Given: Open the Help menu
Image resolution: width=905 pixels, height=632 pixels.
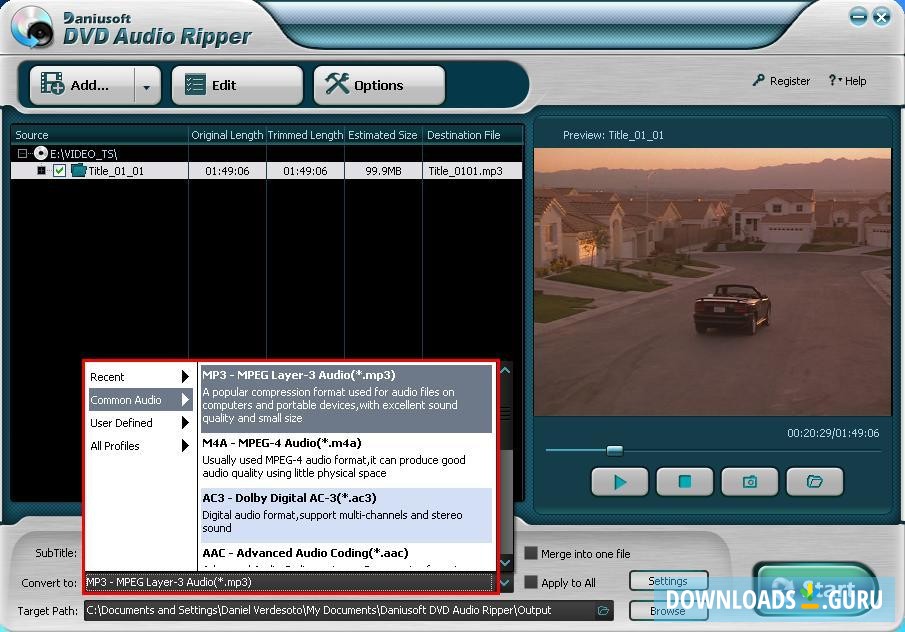Looking at the screenshot, I should pyautogui.click(x=847, y=81).
